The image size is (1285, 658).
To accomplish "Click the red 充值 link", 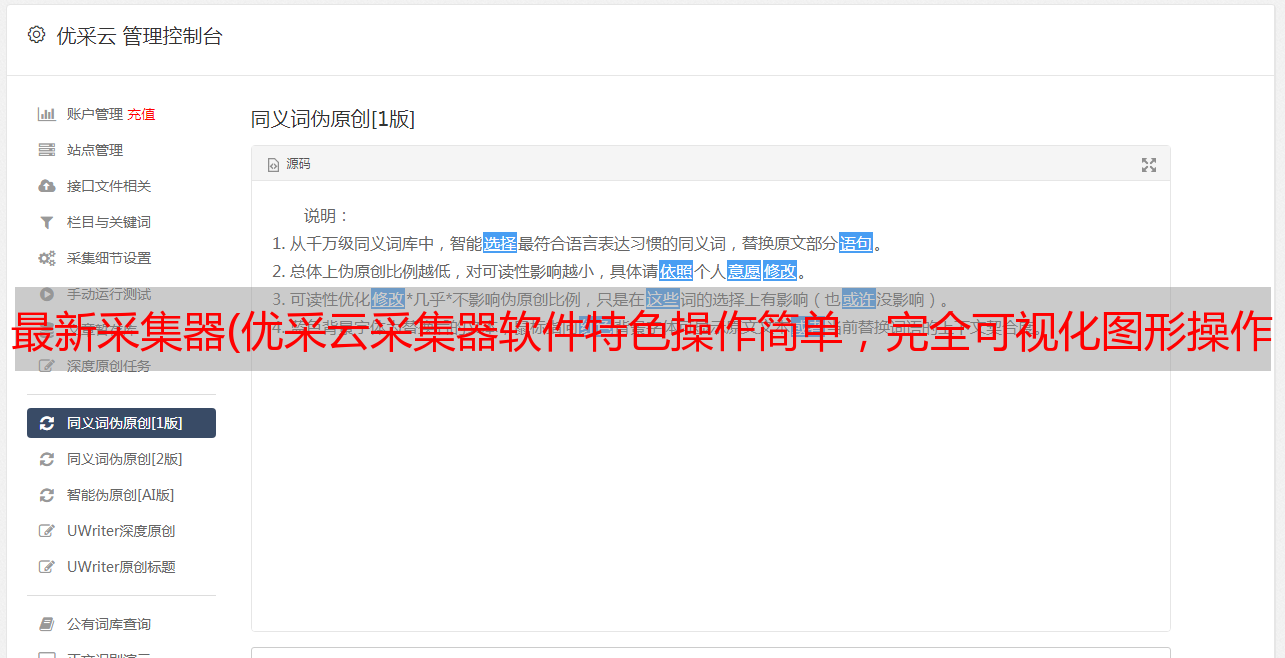I will (141, 114).
